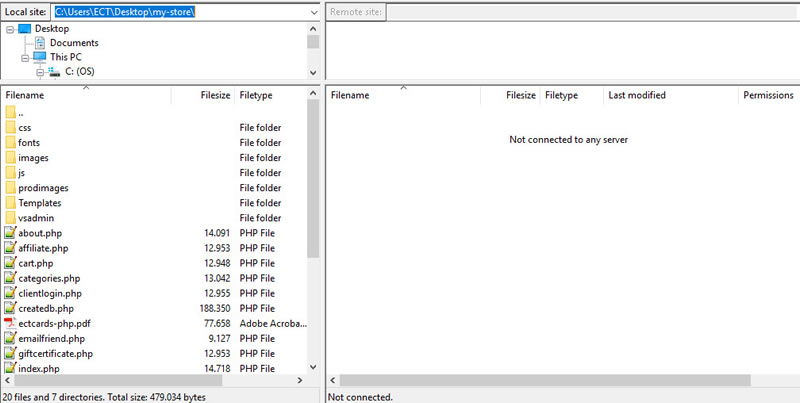Click the 77.658 filesize value
800x403 pixels.
(x=217, y=323)
